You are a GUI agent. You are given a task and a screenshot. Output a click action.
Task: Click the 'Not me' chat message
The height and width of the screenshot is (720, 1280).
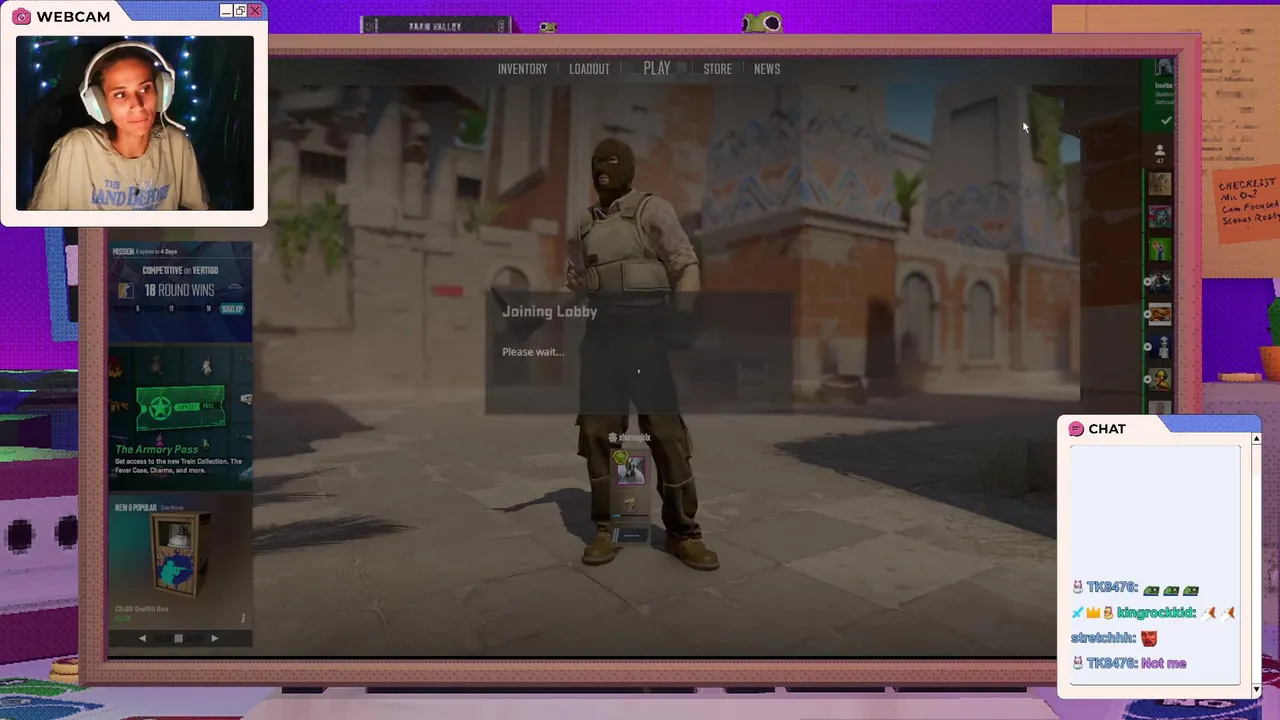click(1164, 663)
